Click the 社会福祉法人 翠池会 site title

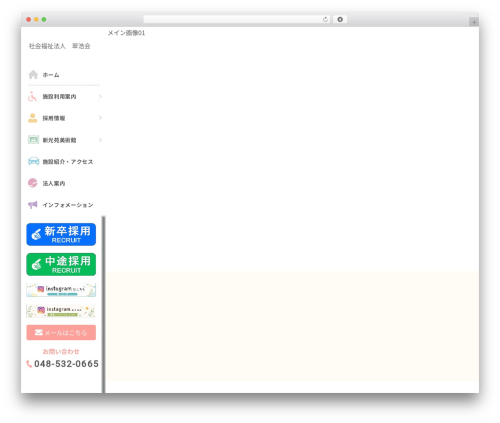(60, 46)
